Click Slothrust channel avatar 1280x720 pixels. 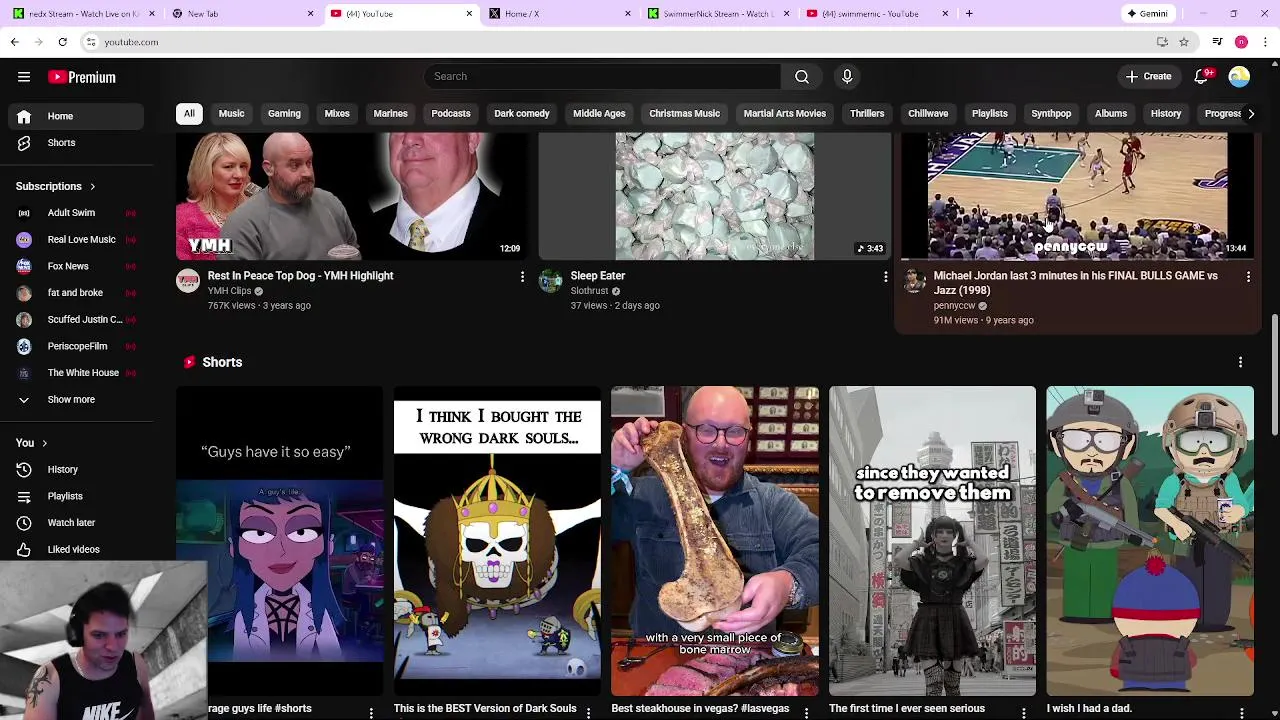pos(551,281)
